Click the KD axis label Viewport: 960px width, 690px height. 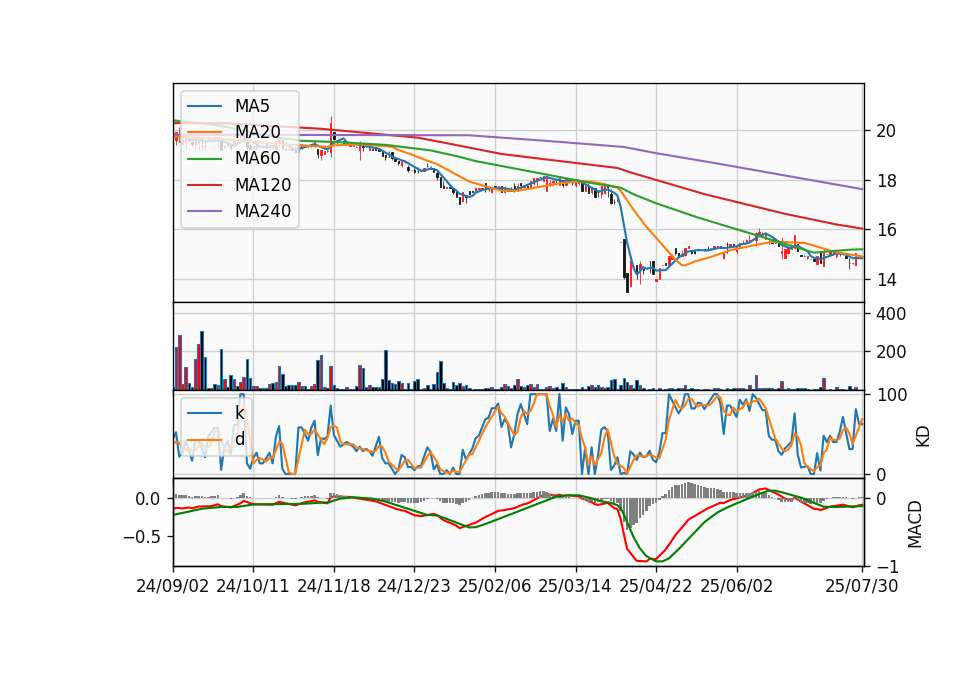pos(923,436)
